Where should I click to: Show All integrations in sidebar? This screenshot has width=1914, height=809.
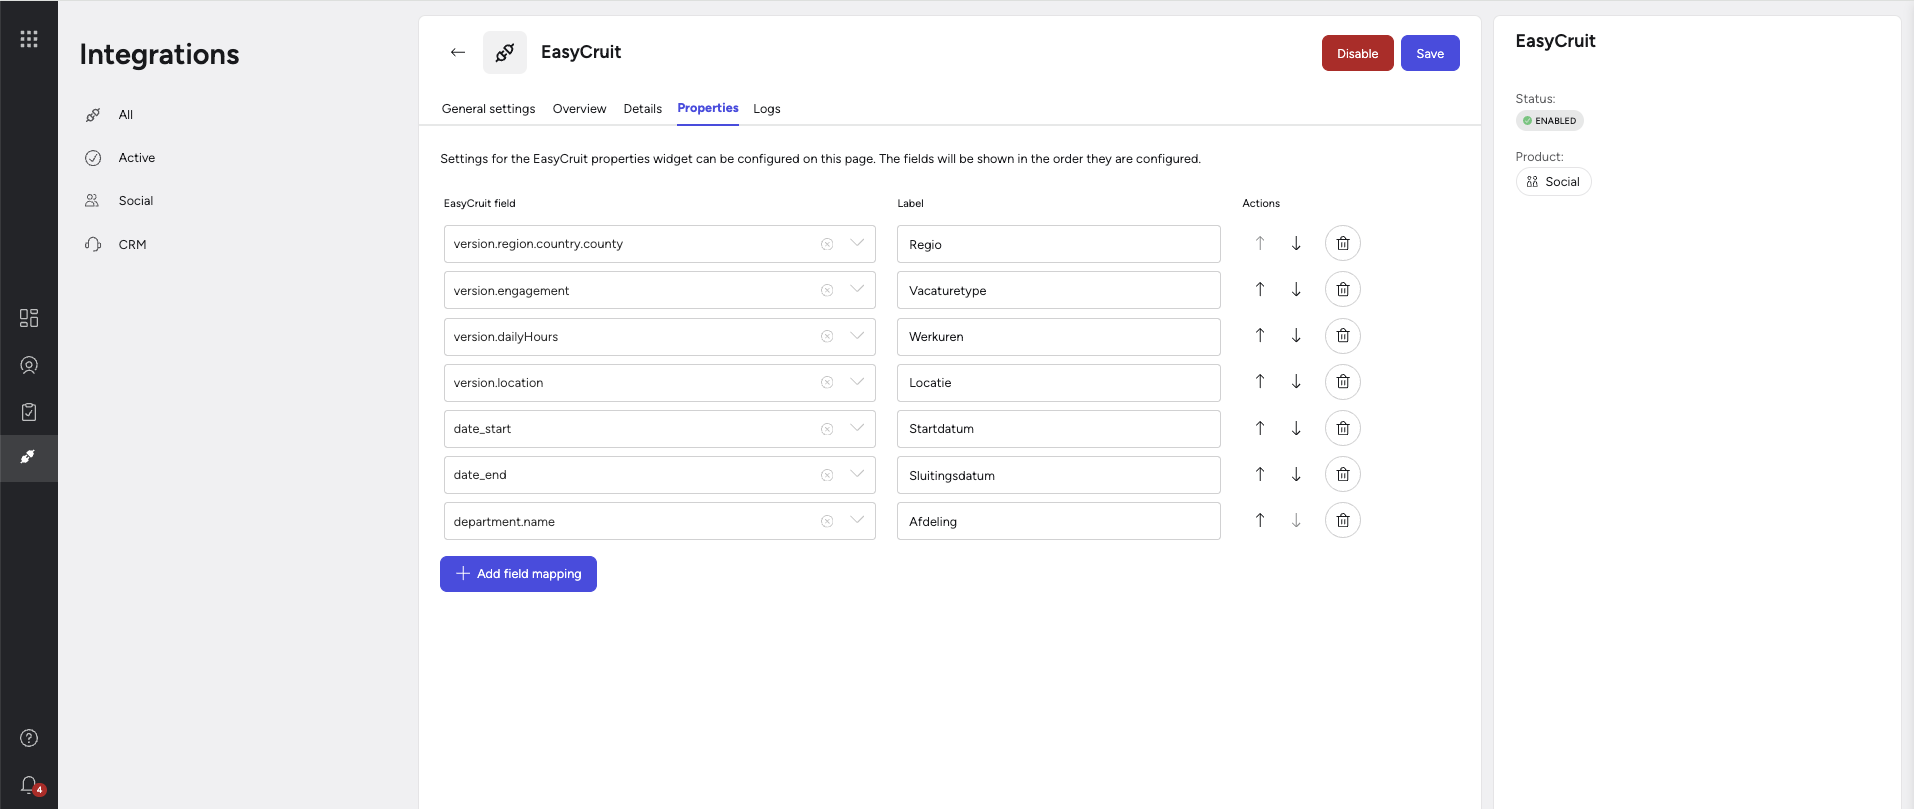click(x=125, y=115)
